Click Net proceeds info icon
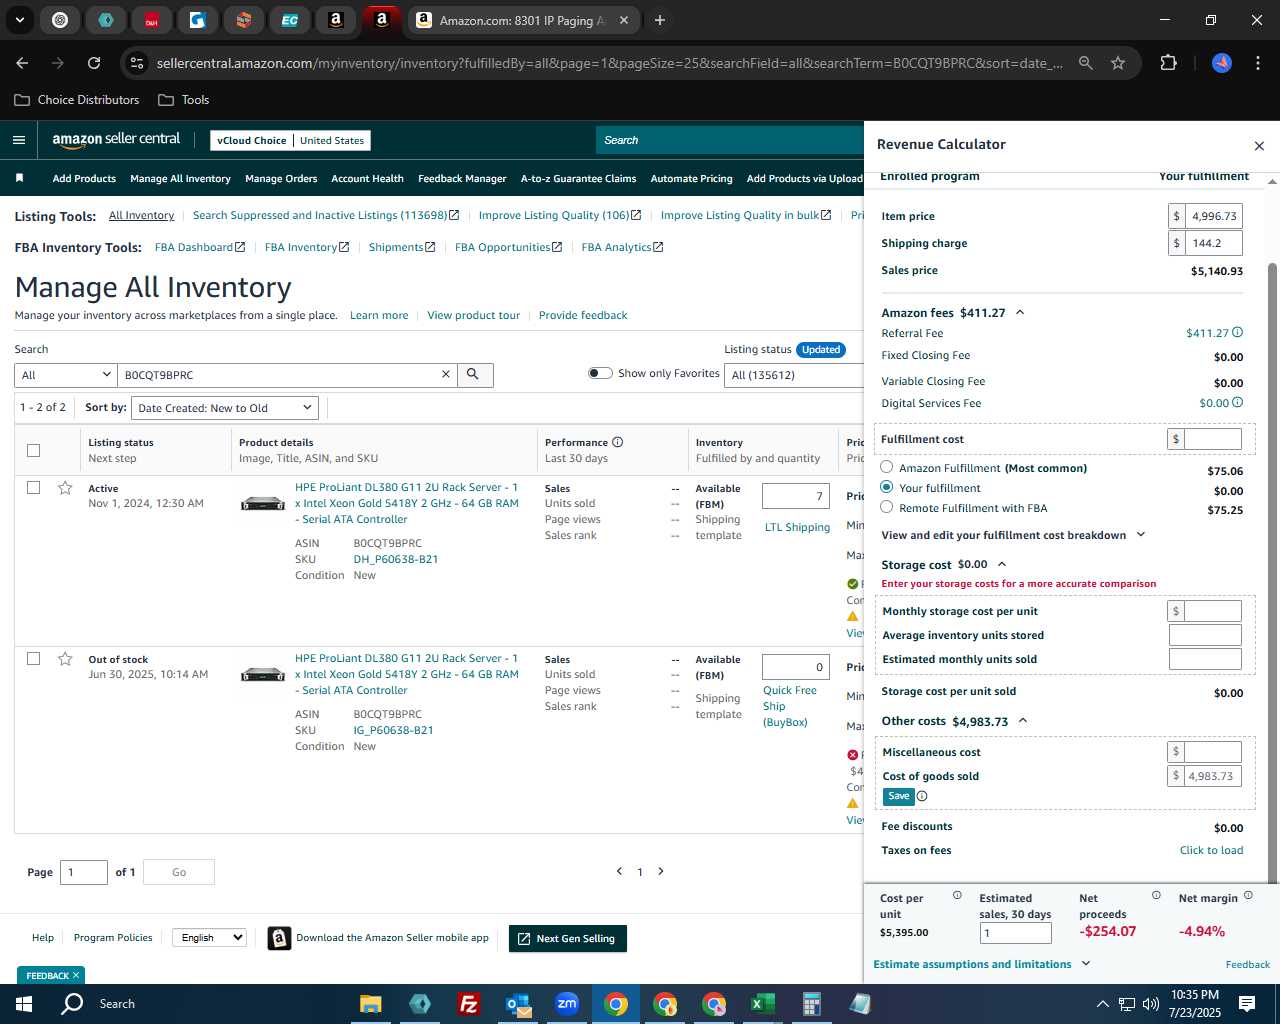 [x=1156, y=896]
